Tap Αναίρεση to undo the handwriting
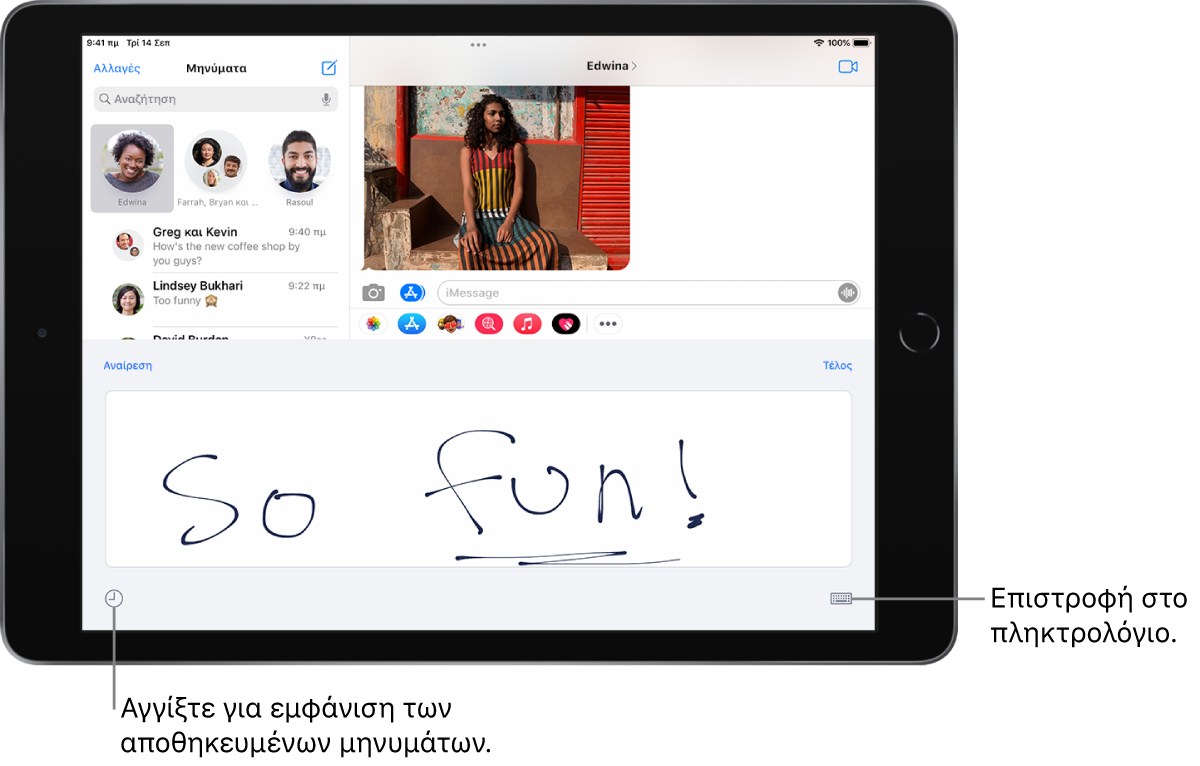 [x=128, y=366]
